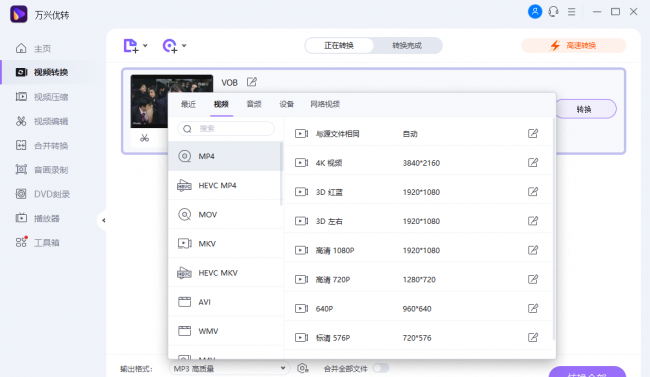650x377 pixels.
Task: Toggle the 合并全部文件 switch
Action: click(x=381, y=368)
